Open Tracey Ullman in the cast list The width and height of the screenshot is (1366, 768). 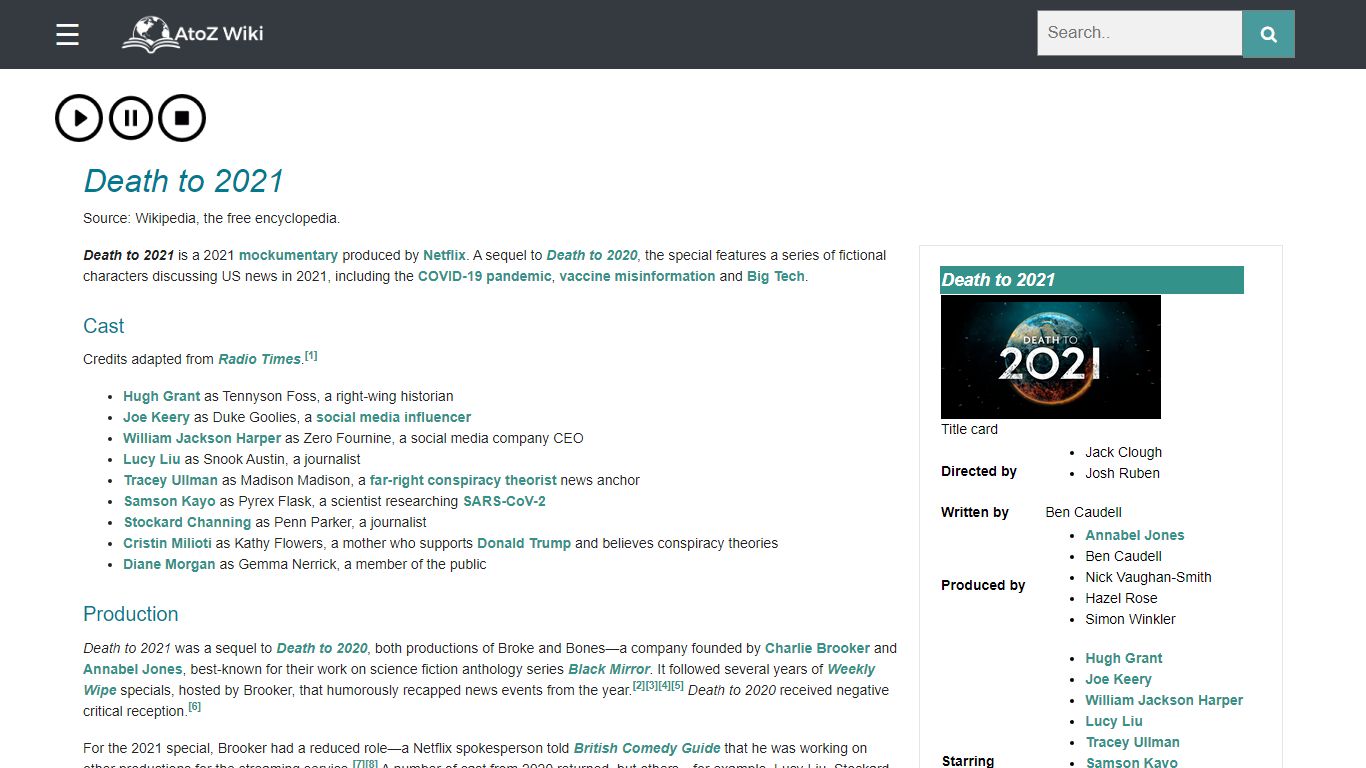pos(170,480)
